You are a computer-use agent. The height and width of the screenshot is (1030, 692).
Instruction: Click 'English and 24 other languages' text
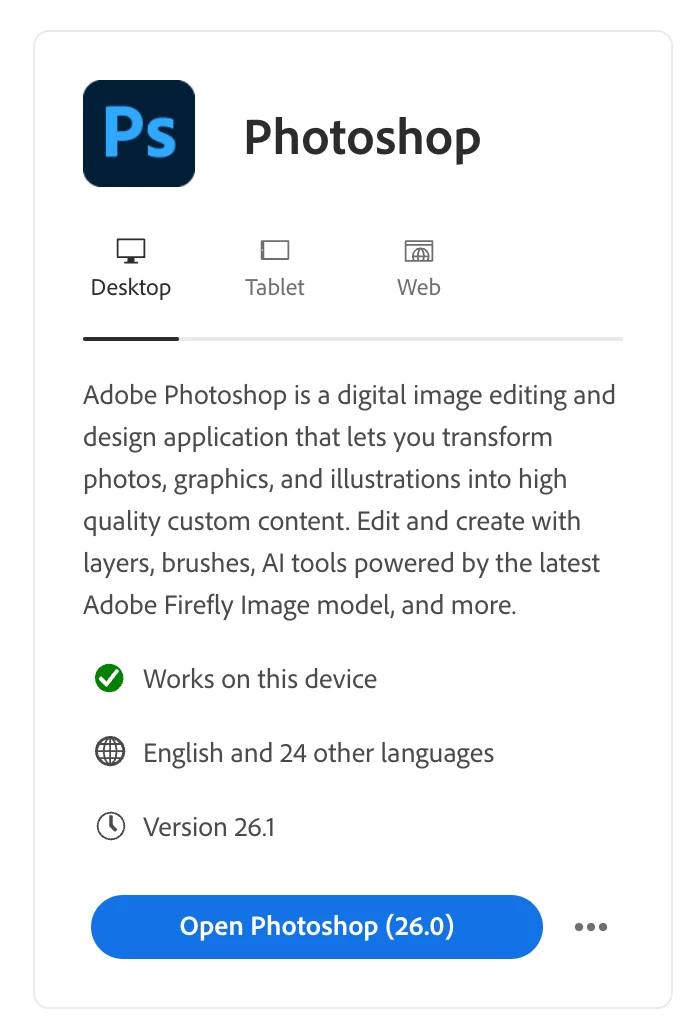click(319, 753)
